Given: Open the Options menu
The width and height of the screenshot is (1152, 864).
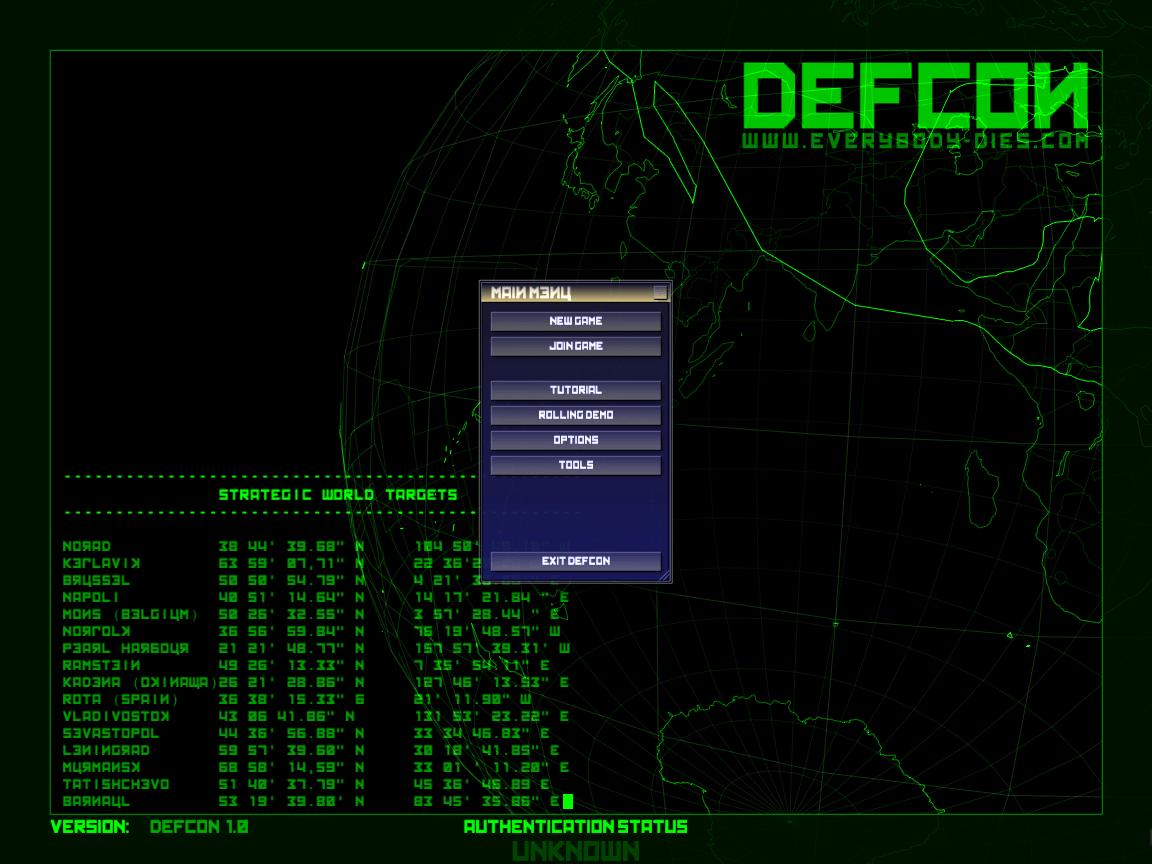Looking at the screenshot, I should pyautogui.click(x=575, y=440).
